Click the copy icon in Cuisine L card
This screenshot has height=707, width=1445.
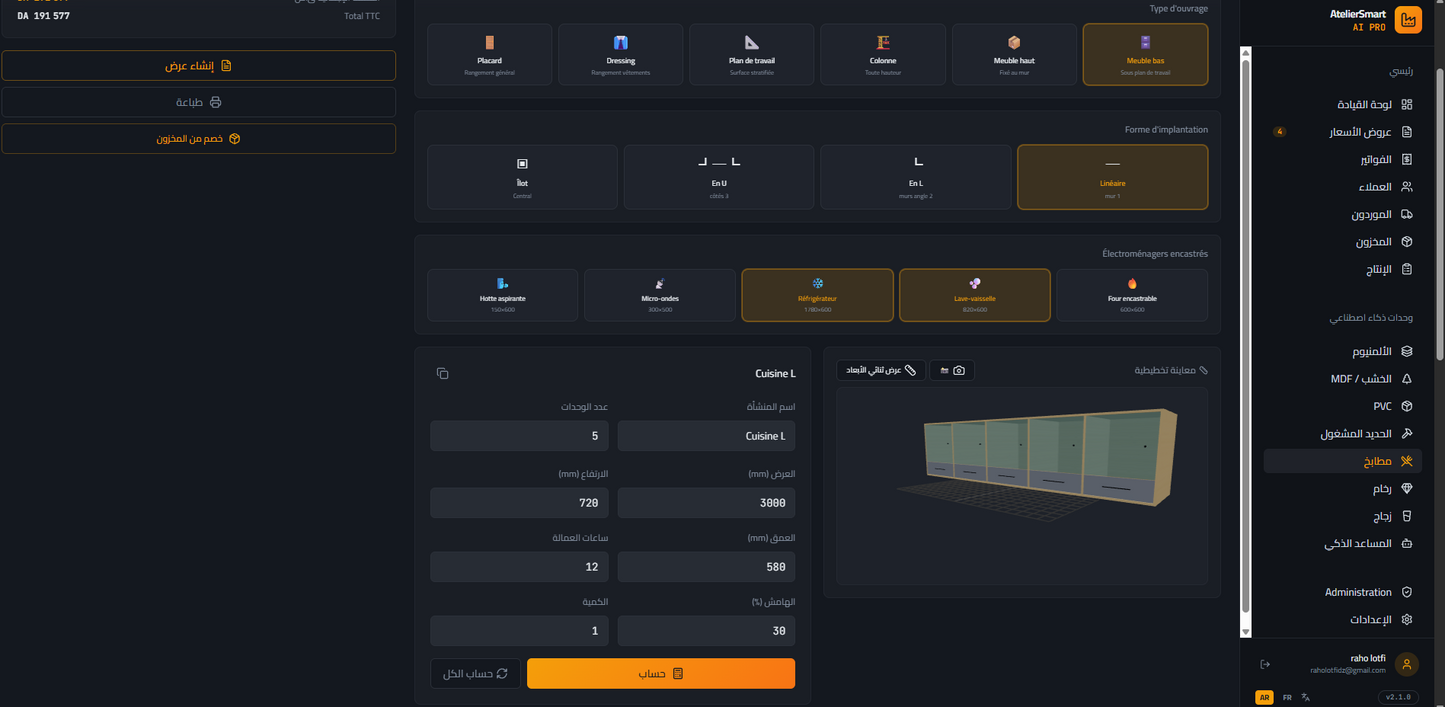(x=442, y=374)
